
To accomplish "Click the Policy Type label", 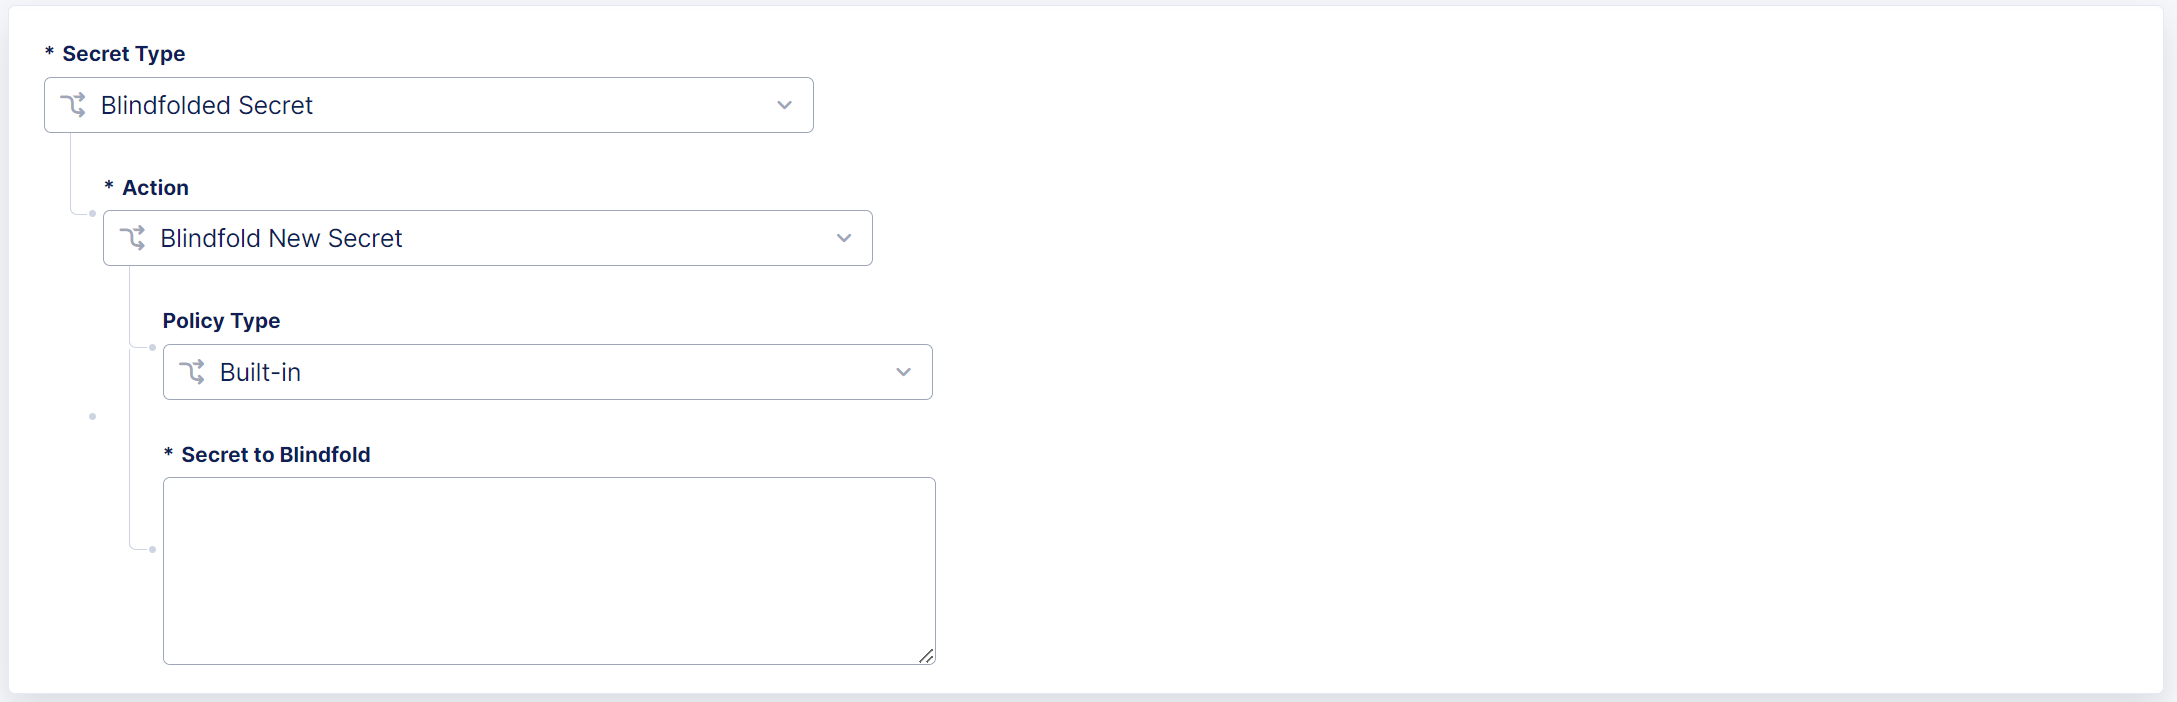I will [x=221, y=321].
